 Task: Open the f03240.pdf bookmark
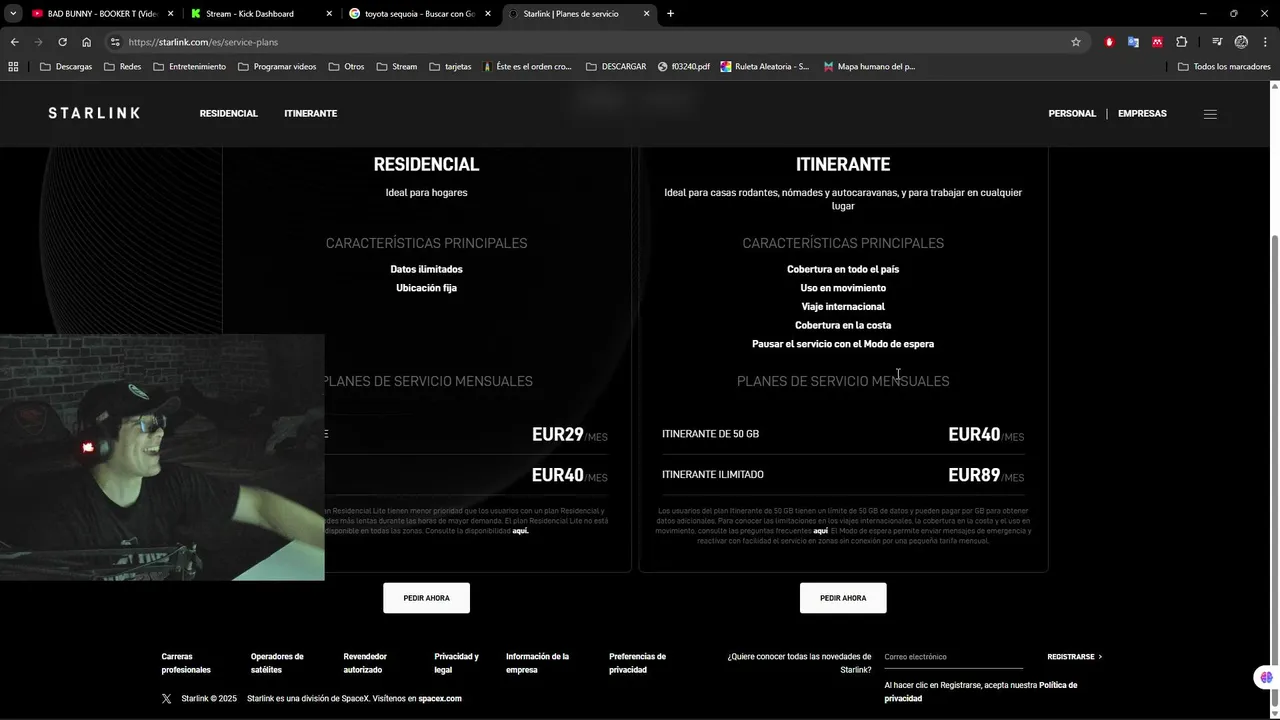684,67
